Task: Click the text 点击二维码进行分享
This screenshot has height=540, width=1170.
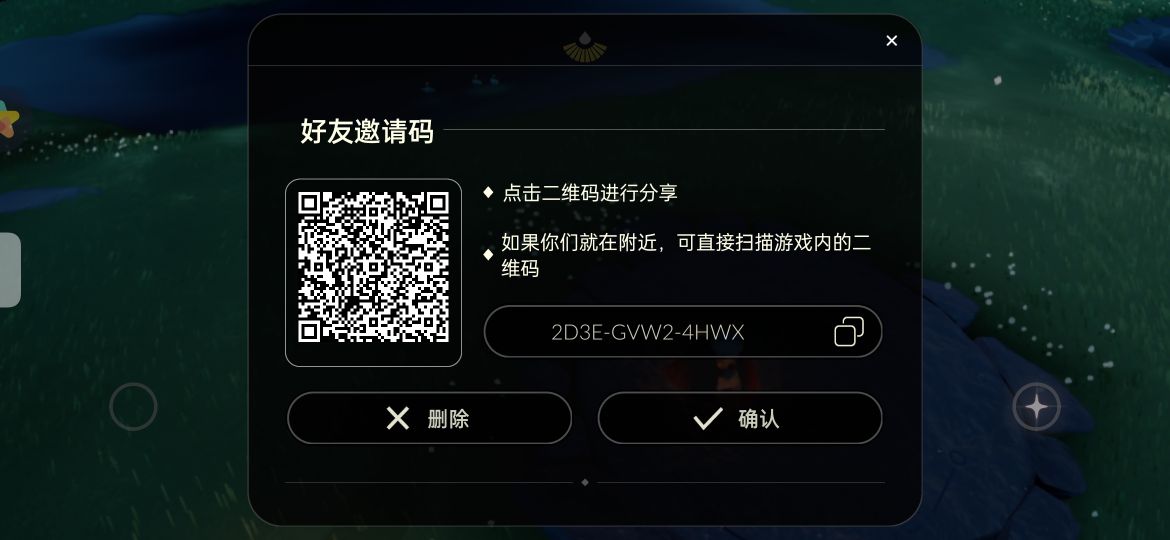Action: coord(589,192)
